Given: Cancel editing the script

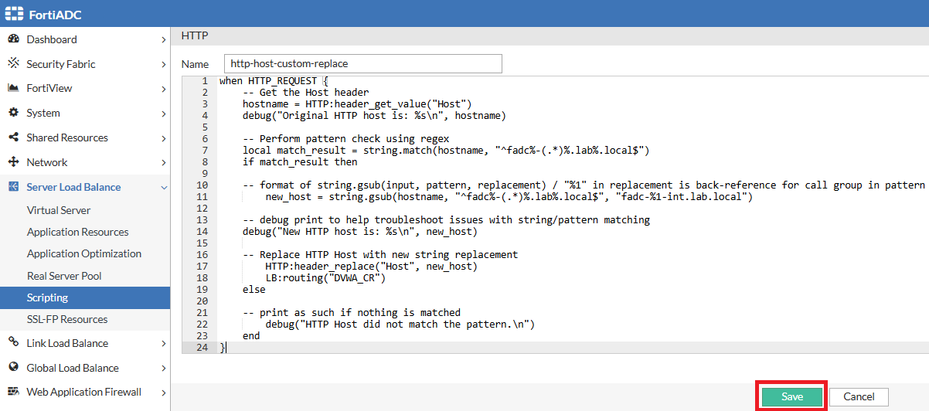Looking at the screenshot, I should [x=858, y=397].
